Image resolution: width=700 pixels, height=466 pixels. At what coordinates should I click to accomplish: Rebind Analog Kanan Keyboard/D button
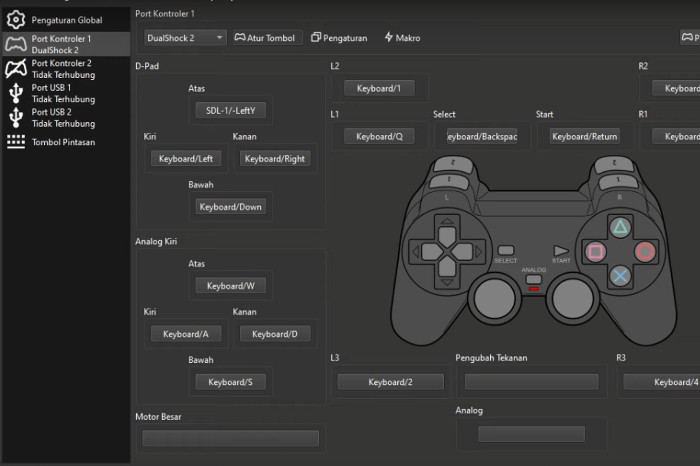[x=275, y=334]
